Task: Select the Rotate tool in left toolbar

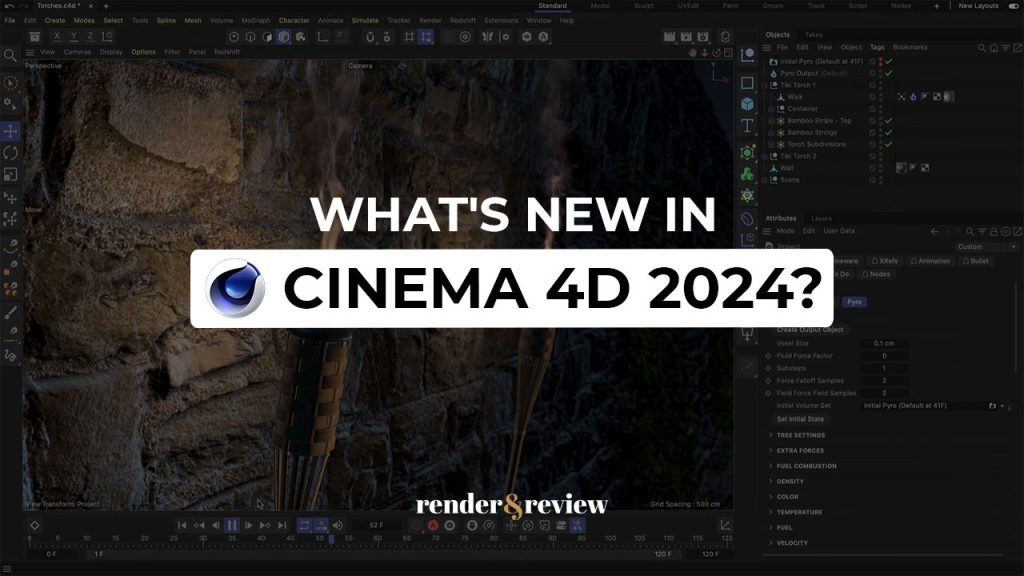Action: tap(10, 153)
